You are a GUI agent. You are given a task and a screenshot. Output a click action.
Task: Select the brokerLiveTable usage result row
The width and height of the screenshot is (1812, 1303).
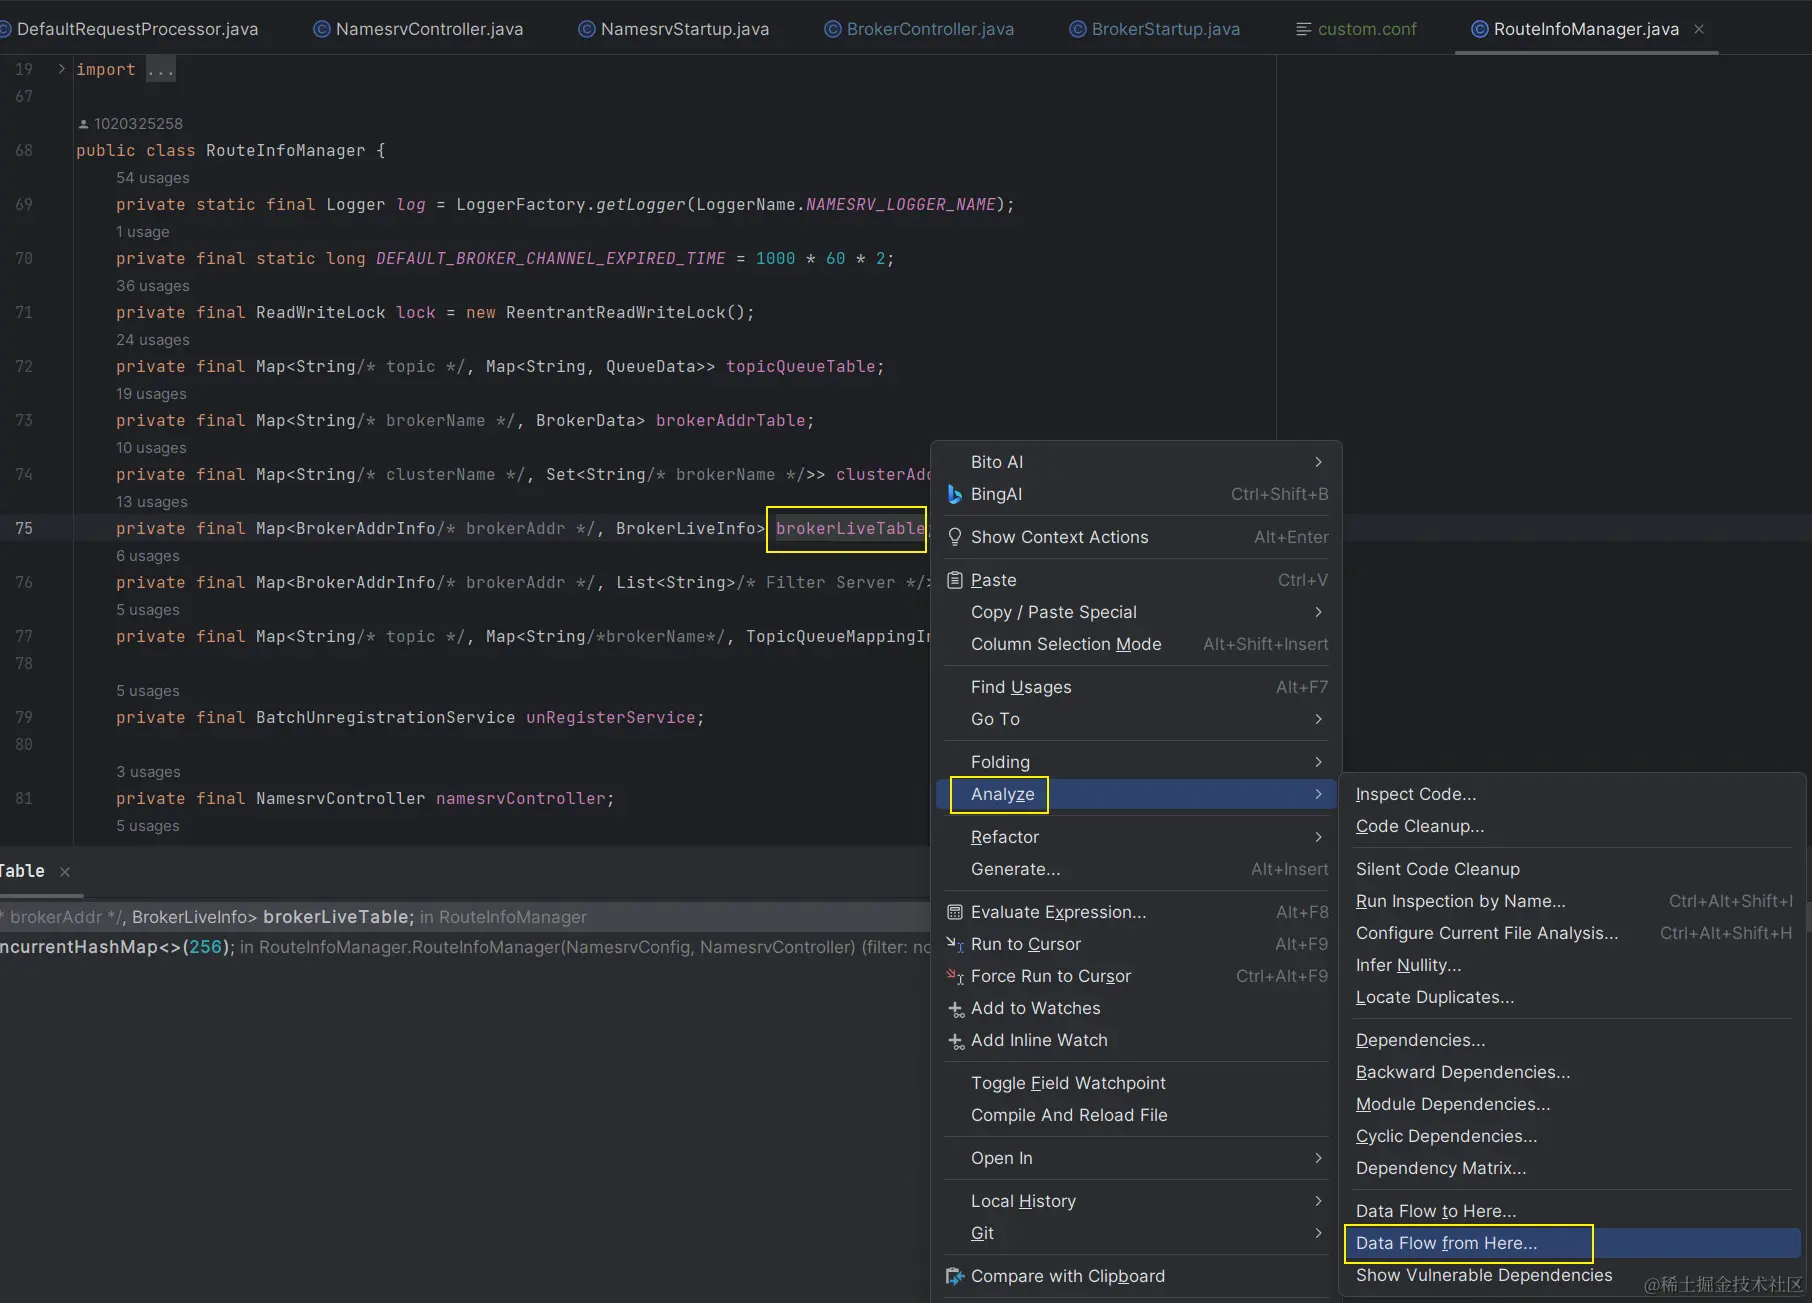pos(465,917)
